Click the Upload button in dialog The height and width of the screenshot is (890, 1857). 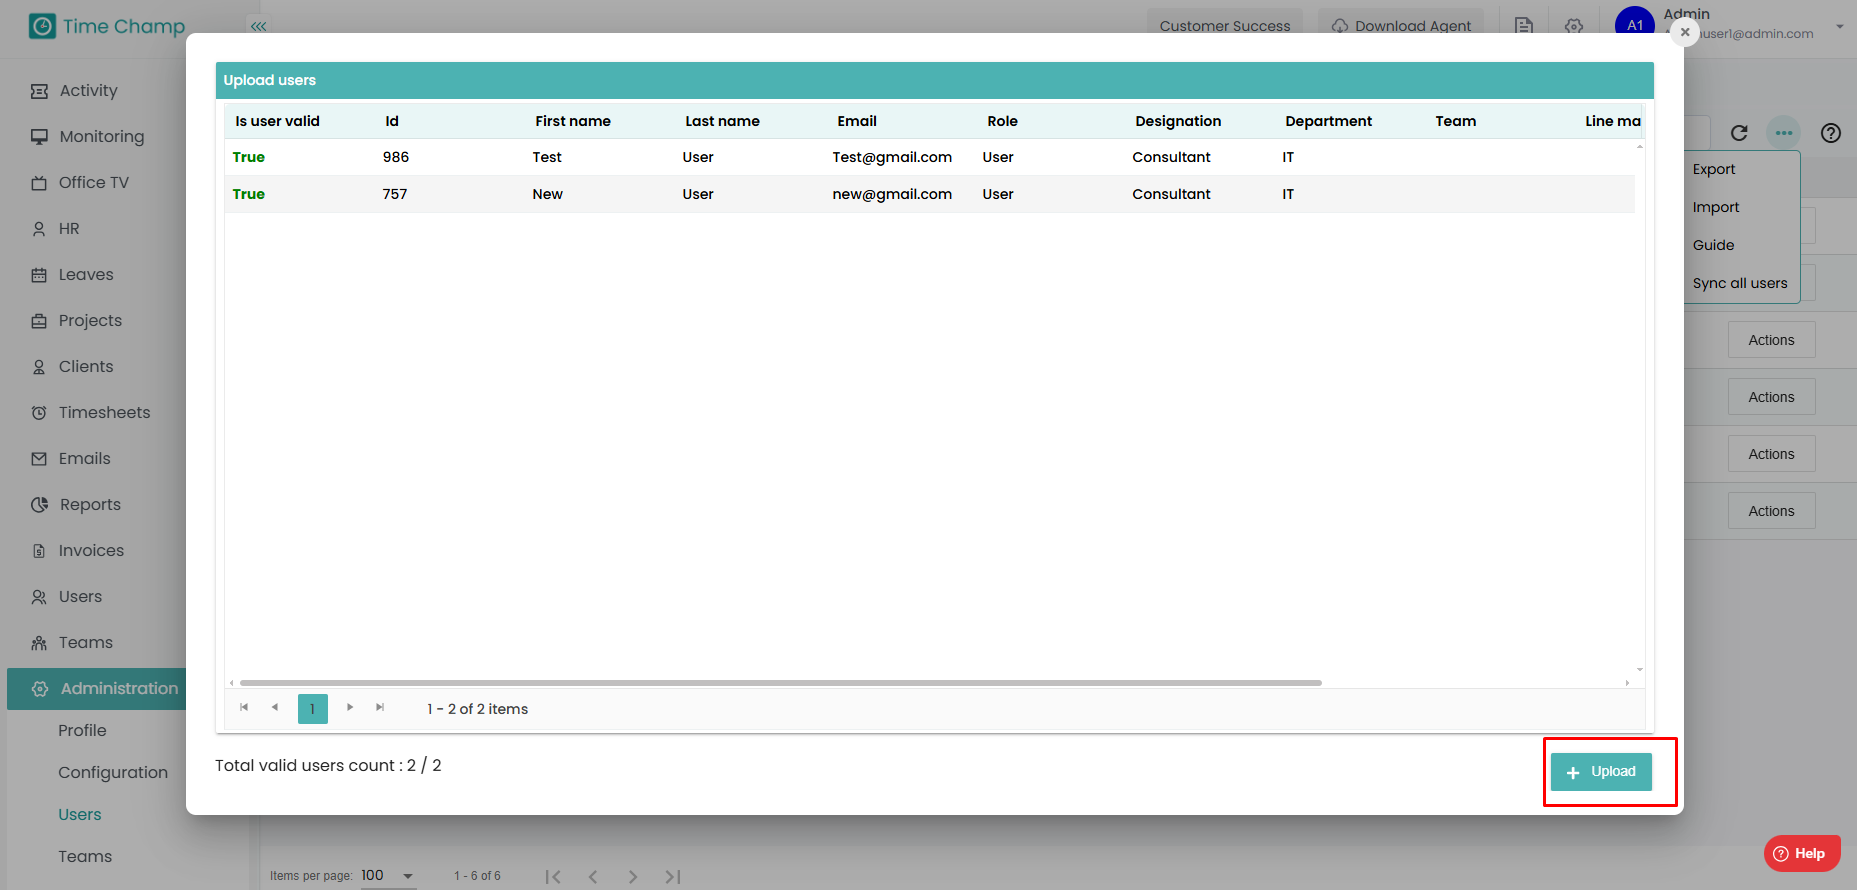pos(1600,771)
